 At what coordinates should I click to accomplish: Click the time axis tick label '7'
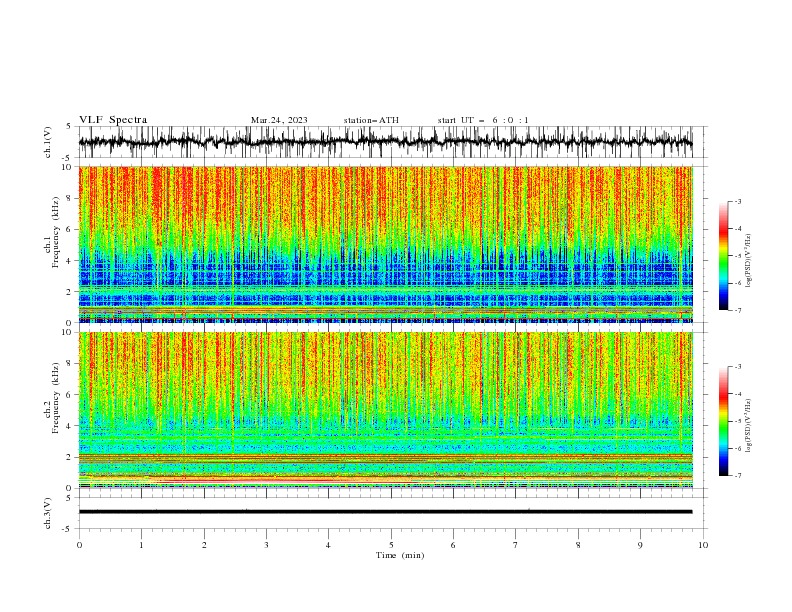coord(516,545)
